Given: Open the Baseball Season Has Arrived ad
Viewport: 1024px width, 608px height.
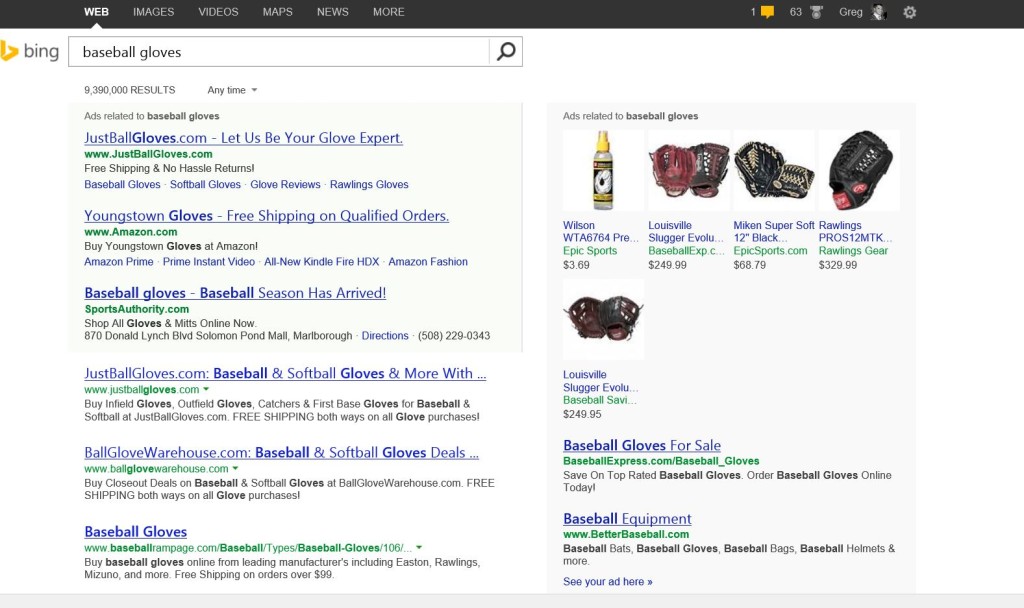Looking at the screenshot, I should pyautogui.click(x=235, y=293).
